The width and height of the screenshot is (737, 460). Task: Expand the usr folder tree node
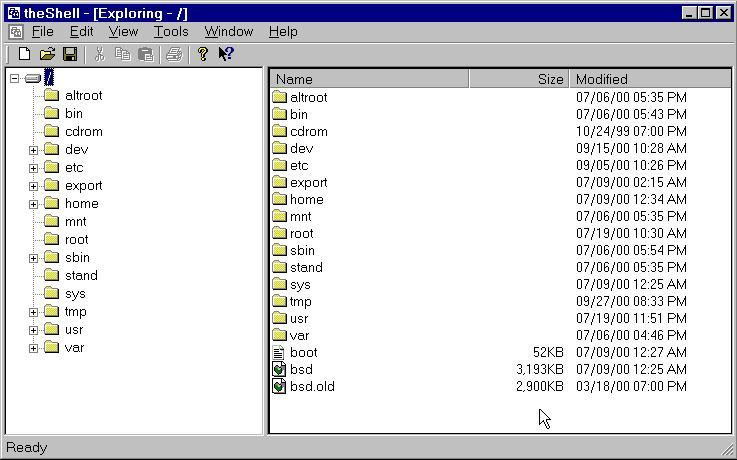pyautogui.click(x=33, y=330)
